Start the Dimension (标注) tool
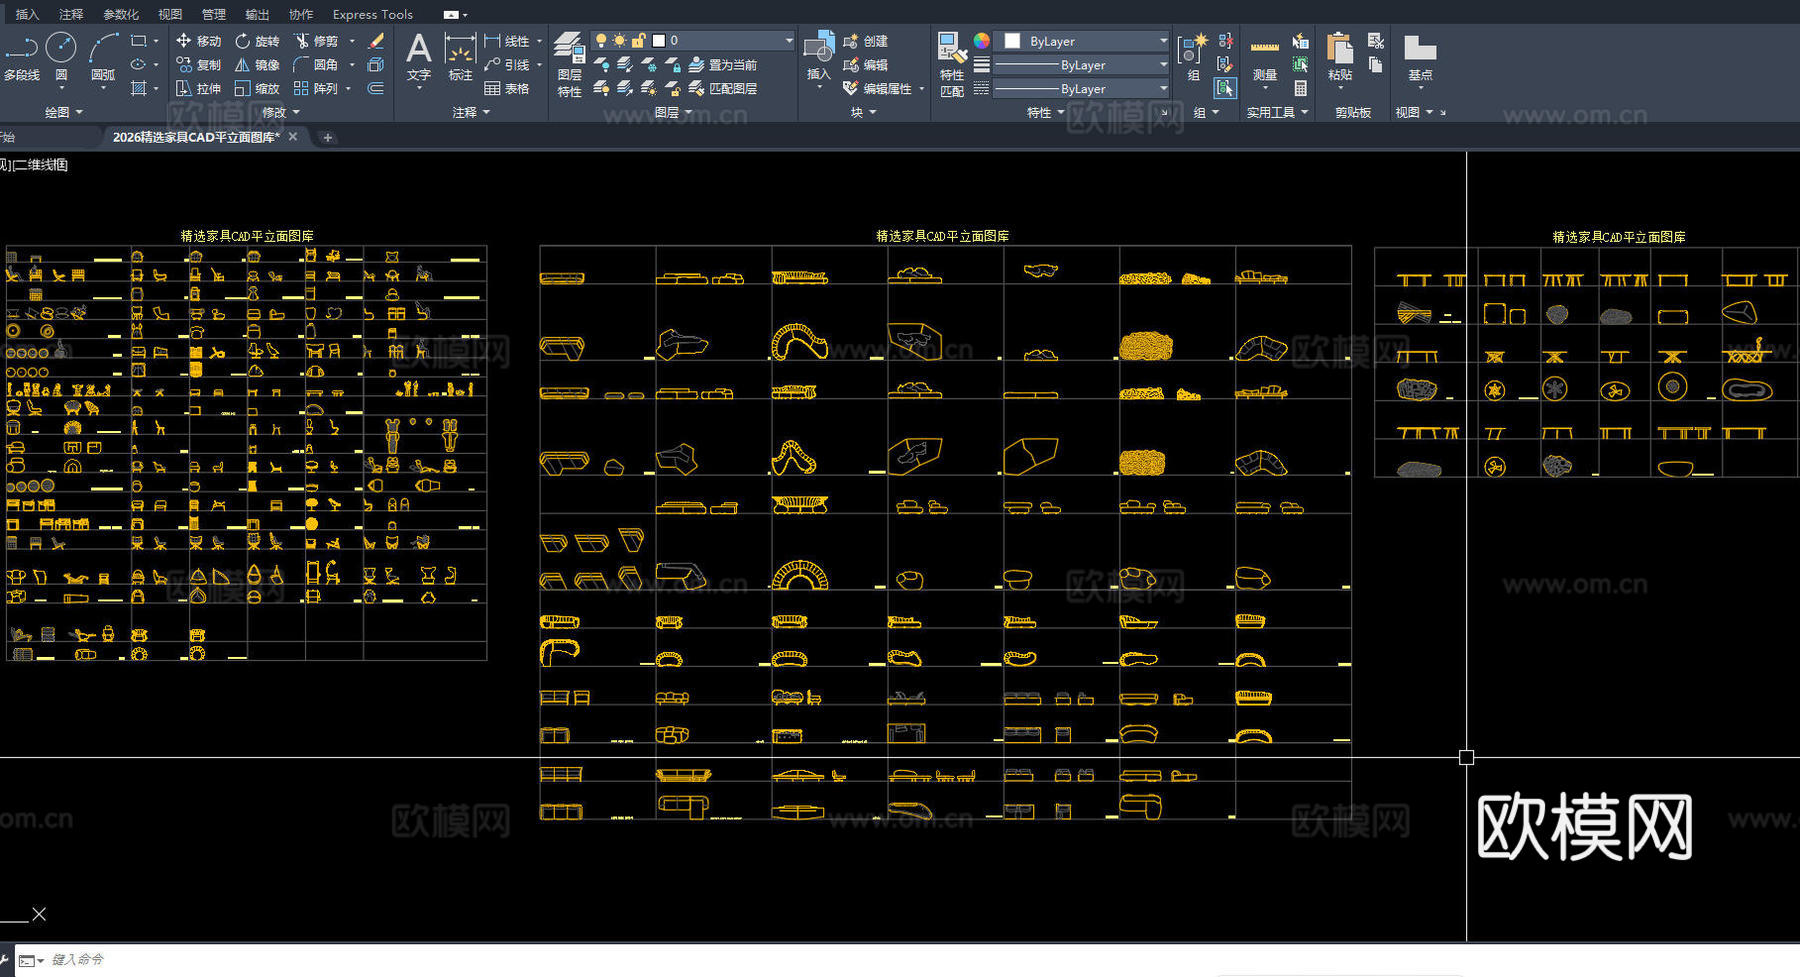 click(x=460, y=57)
